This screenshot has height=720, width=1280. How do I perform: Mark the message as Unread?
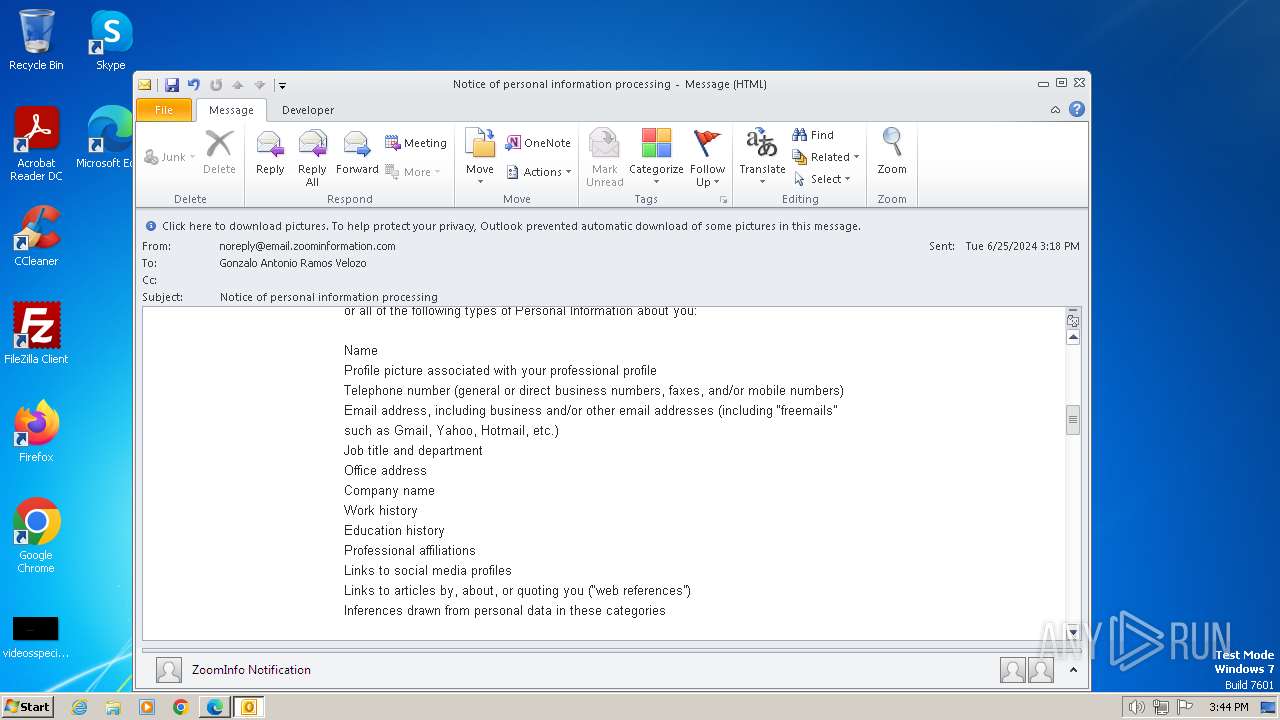click(604, 156)
